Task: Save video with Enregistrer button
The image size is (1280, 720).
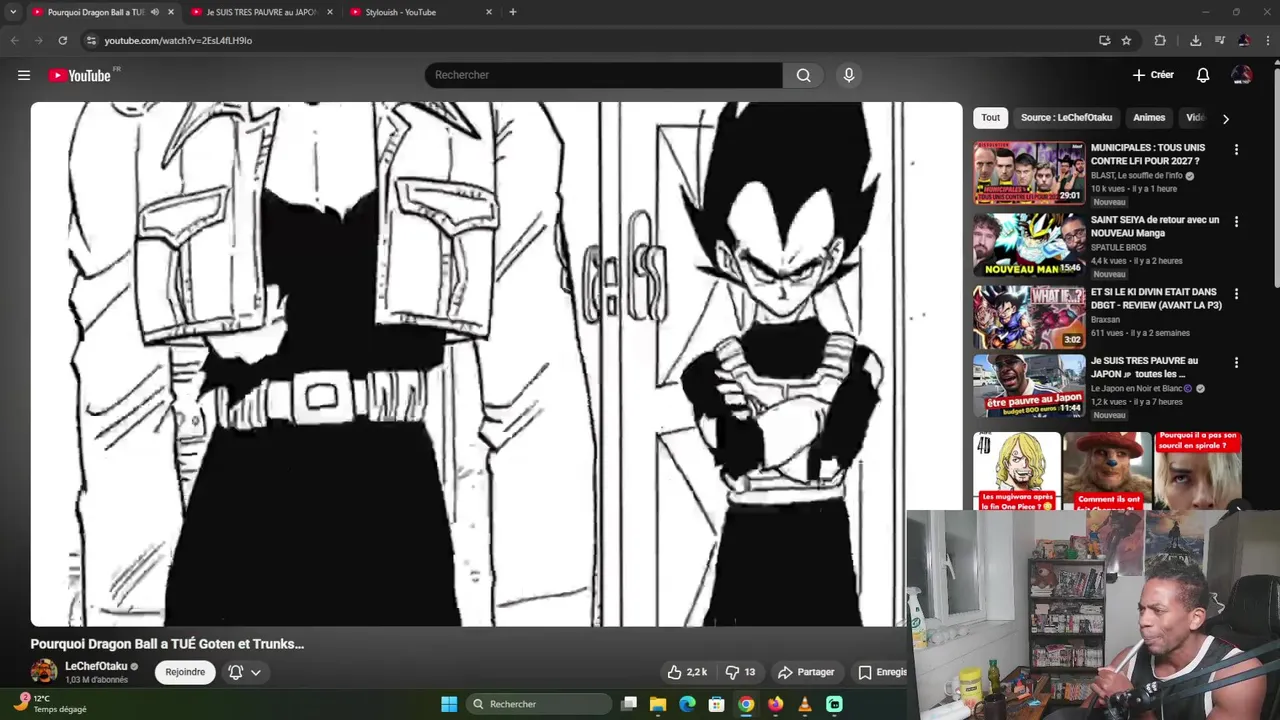Action: click(882, 672)
